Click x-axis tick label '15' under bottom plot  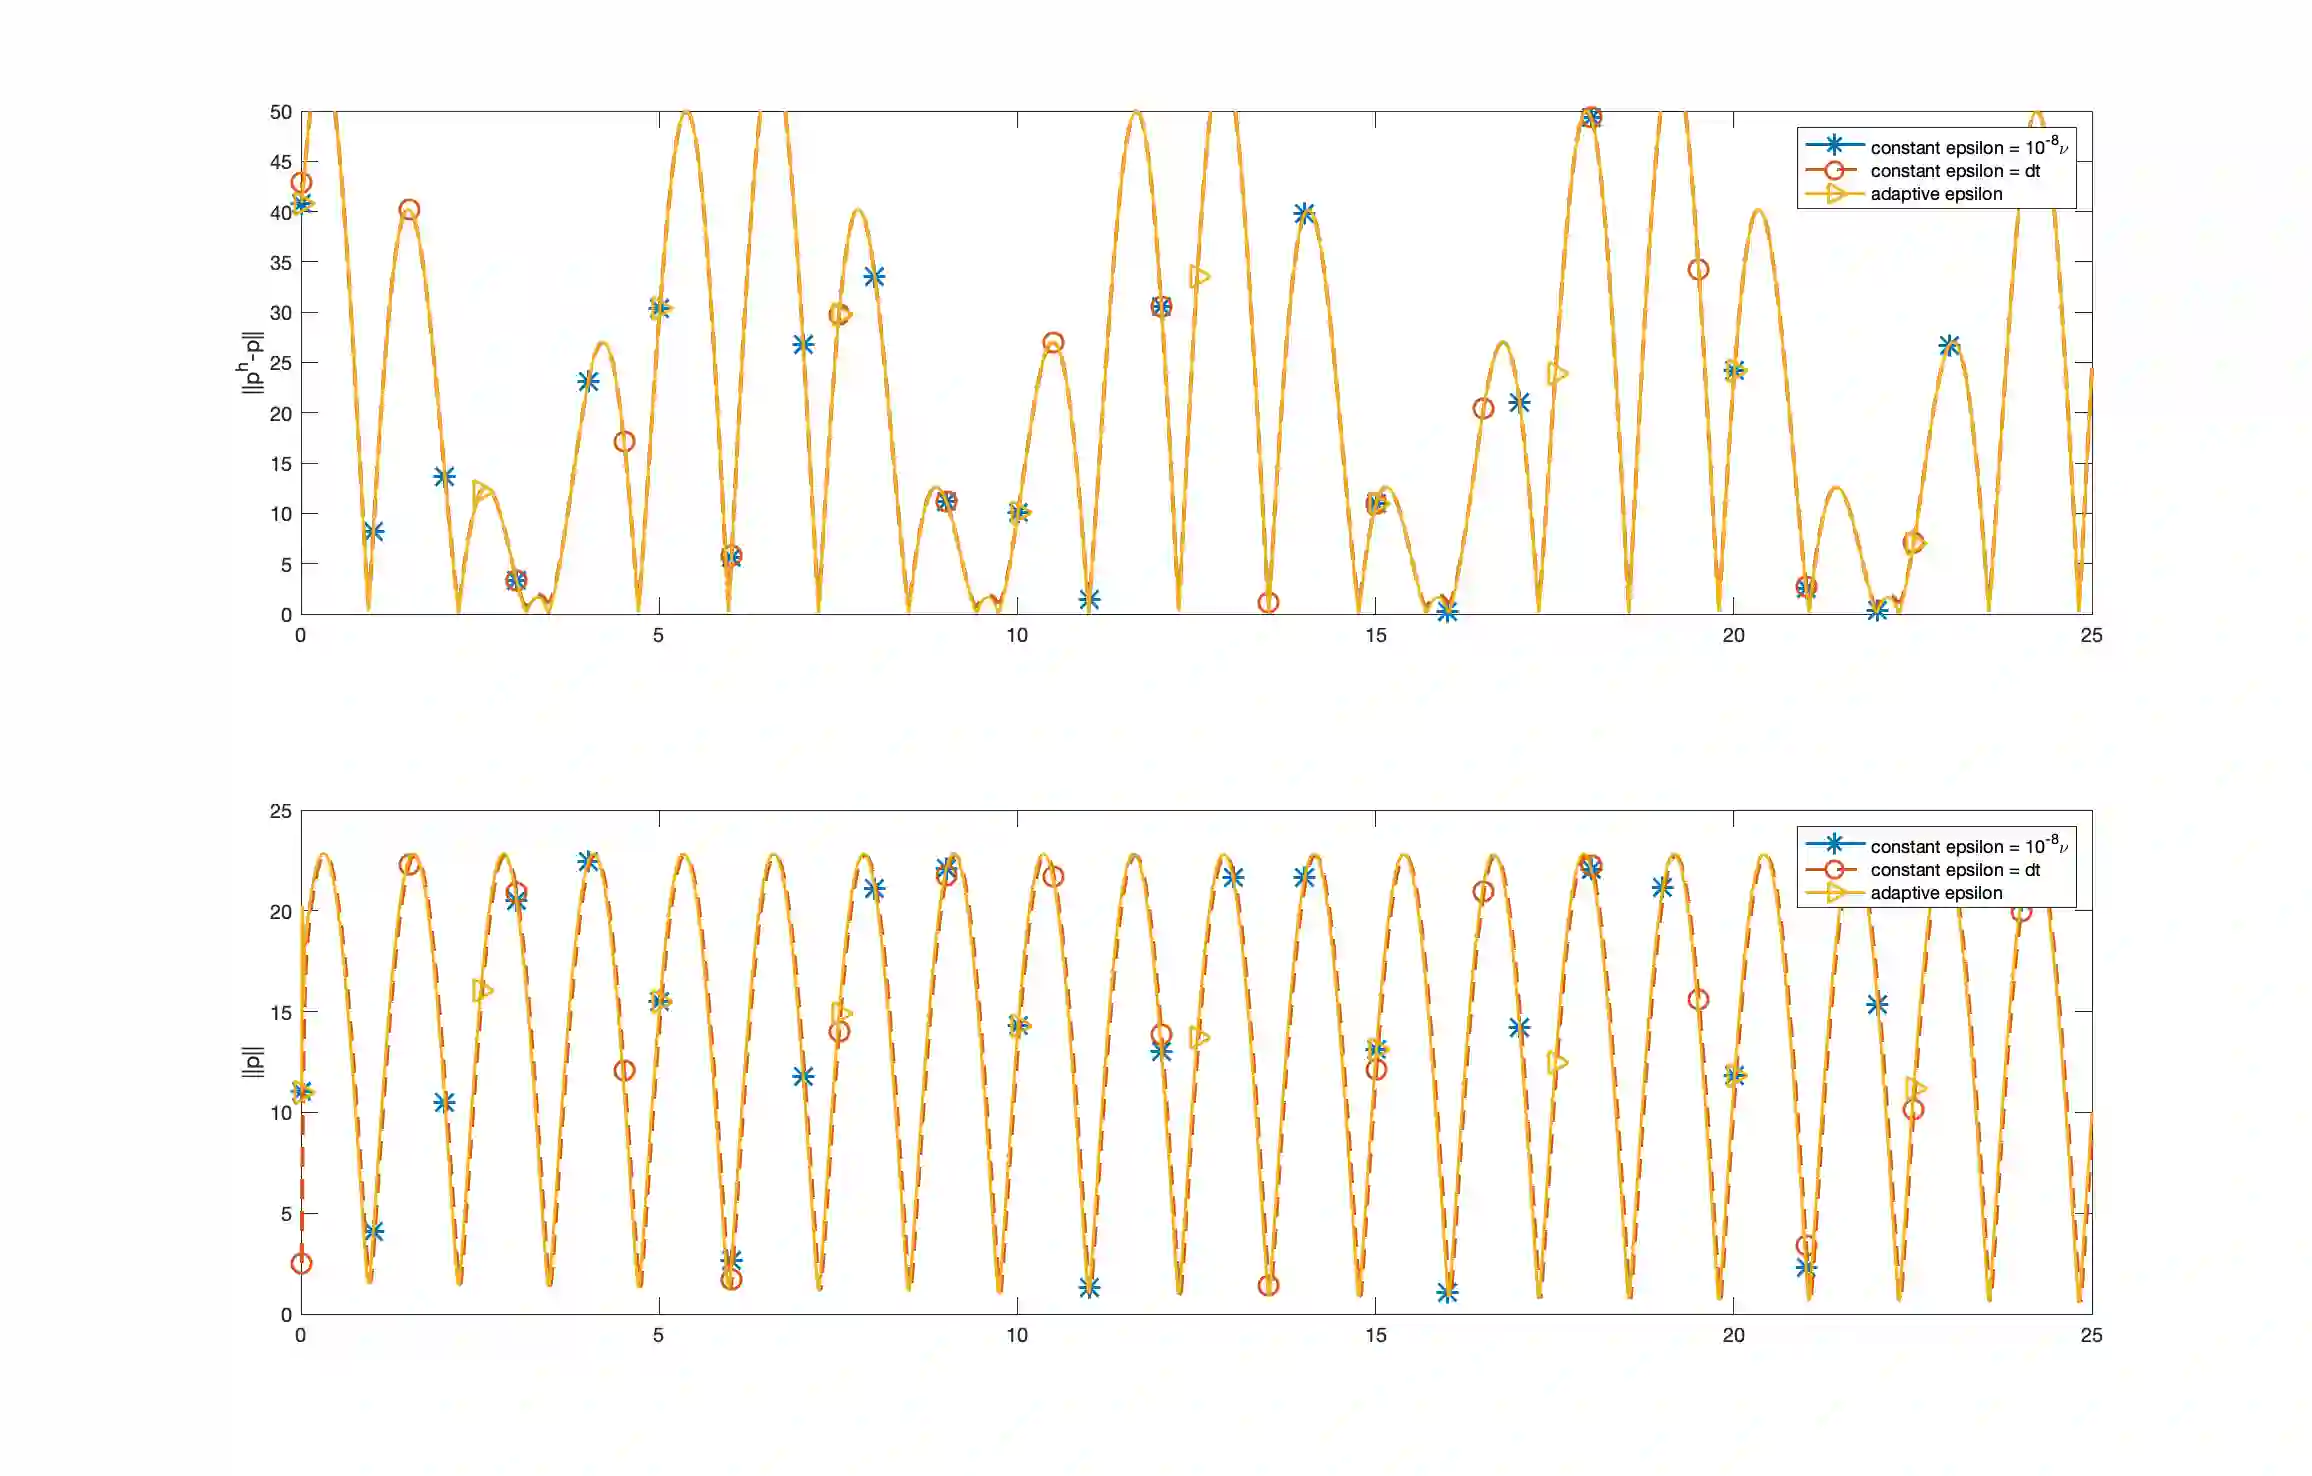[1375, 1336]
